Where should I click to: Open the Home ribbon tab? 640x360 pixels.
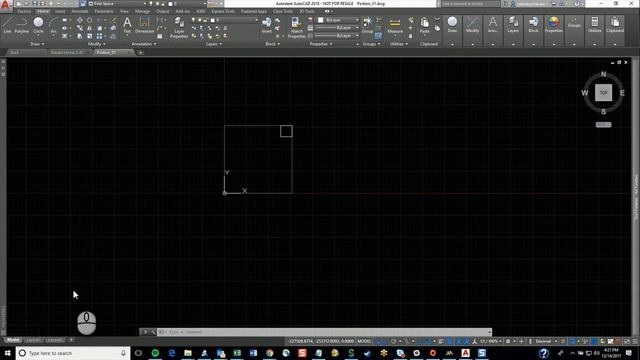click(x=43, y=11)
